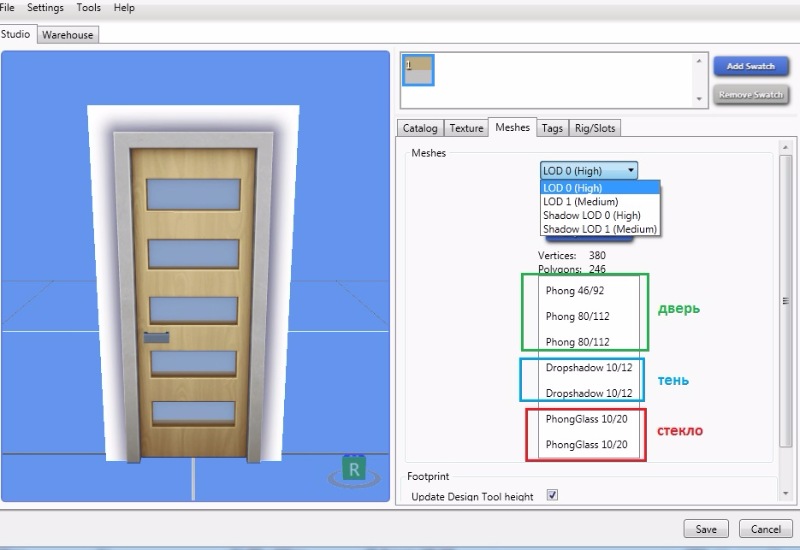Switch to the Warehouse tab
The image size is (800, 550).
click(68, 35)
